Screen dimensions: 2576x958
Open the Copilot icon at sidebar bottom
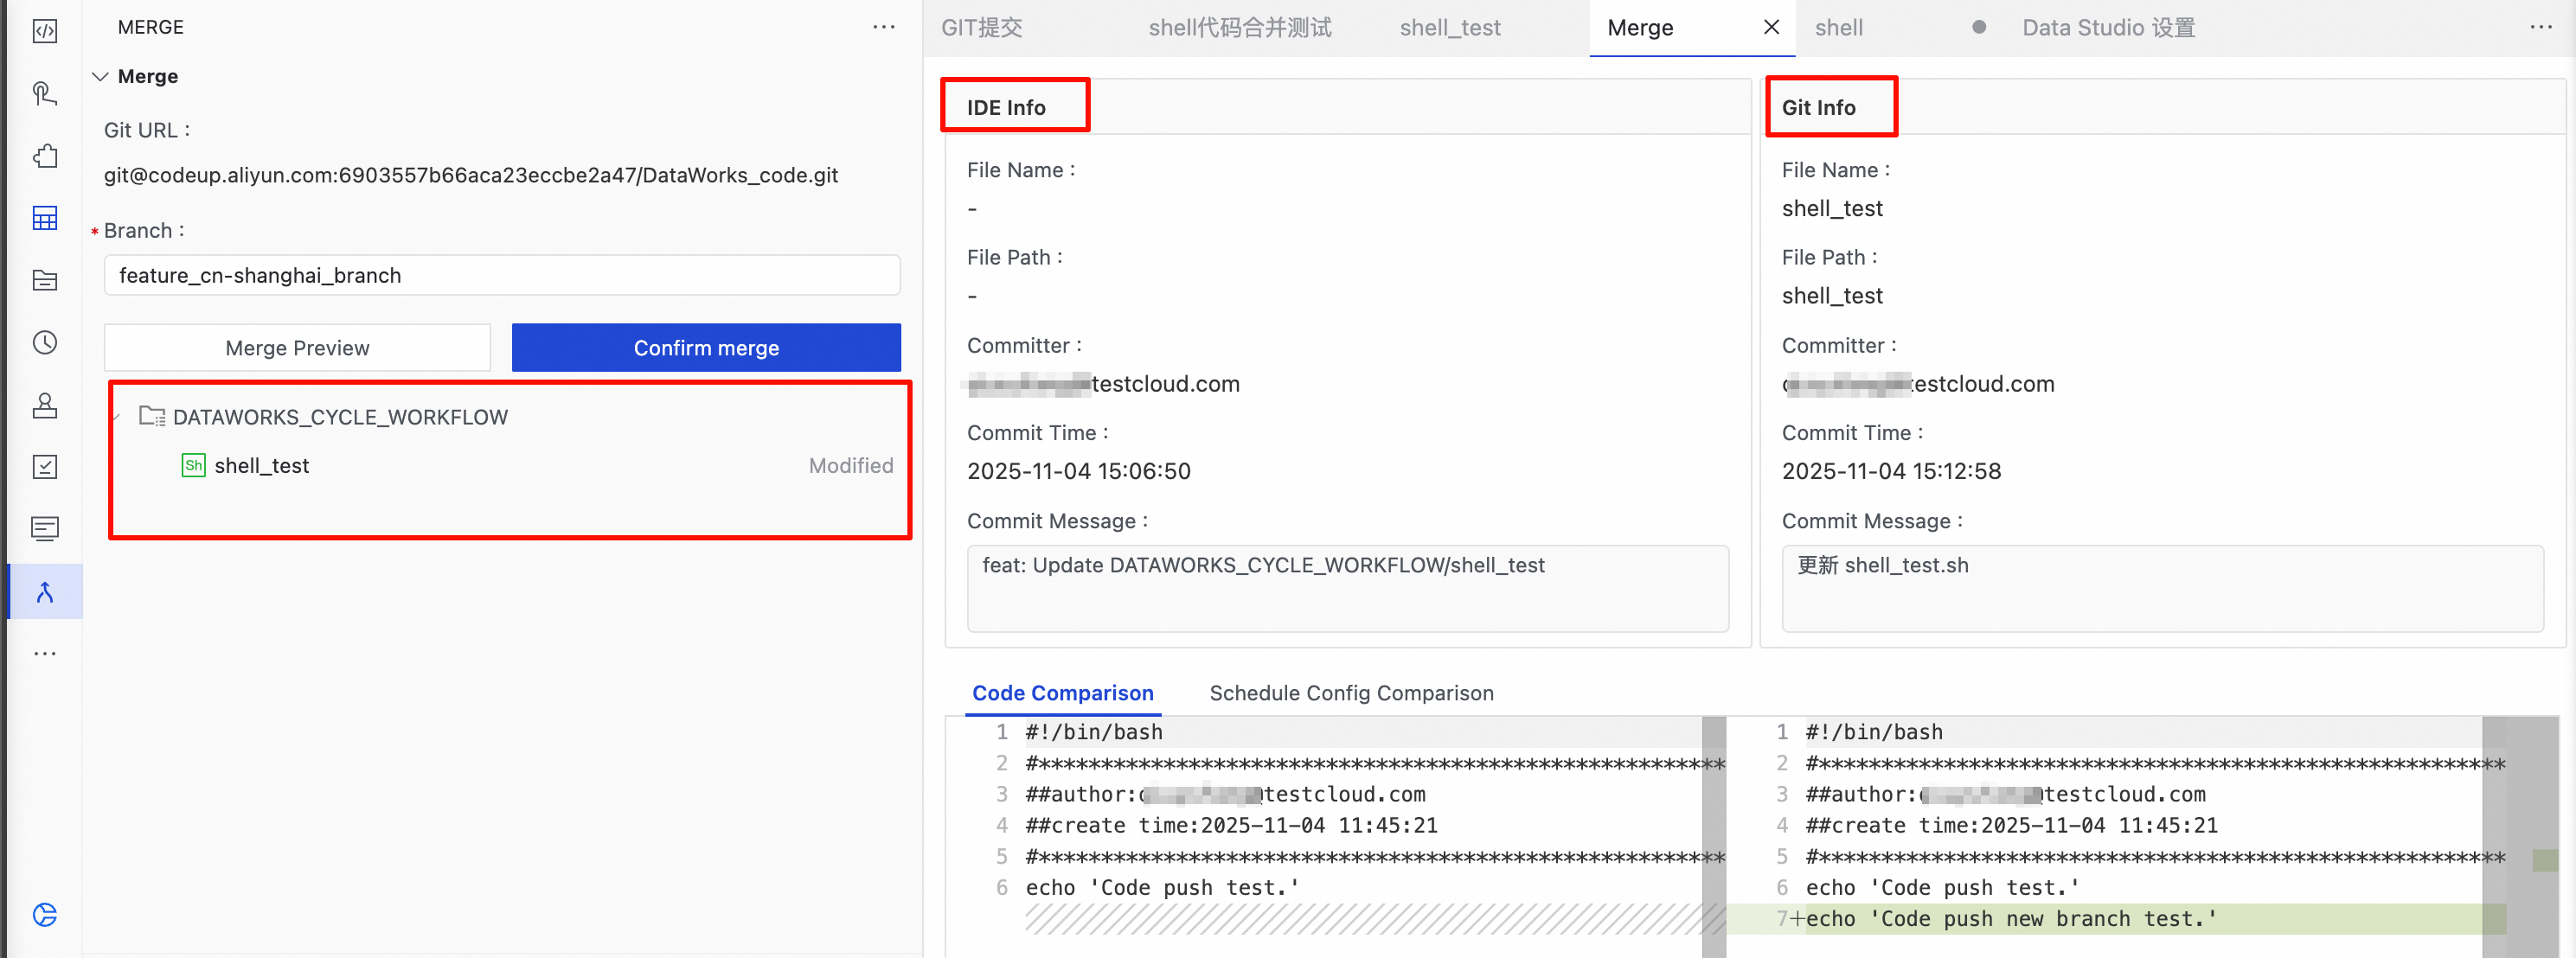[x=45, y=914]
